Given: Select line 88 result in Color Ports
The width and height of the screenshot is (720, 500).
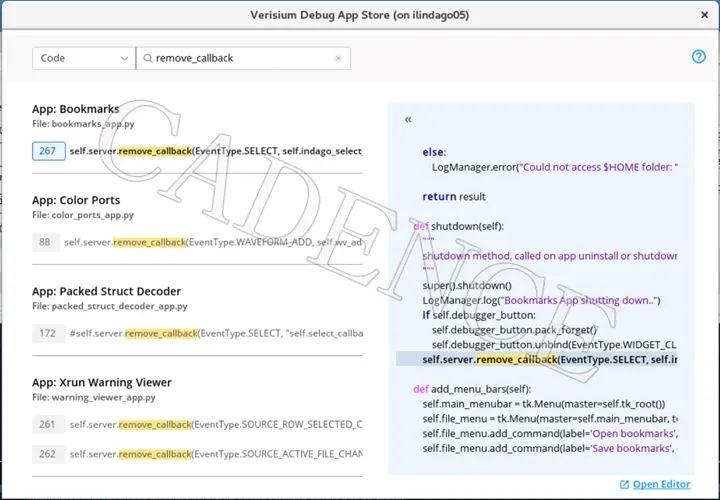Looking at the screenshot, I should tap(44, 242).
